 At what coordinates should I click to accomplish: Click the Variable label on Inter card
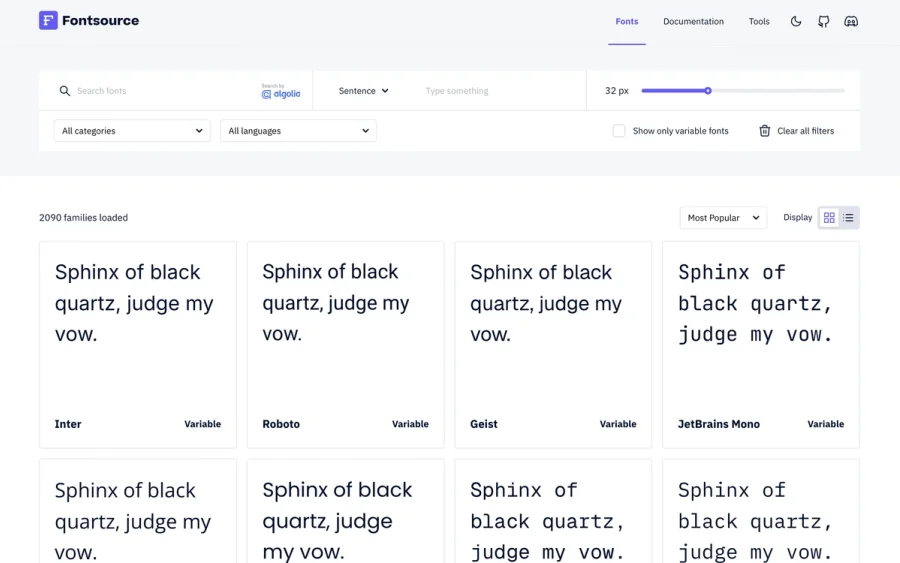[x=203, y=424]
